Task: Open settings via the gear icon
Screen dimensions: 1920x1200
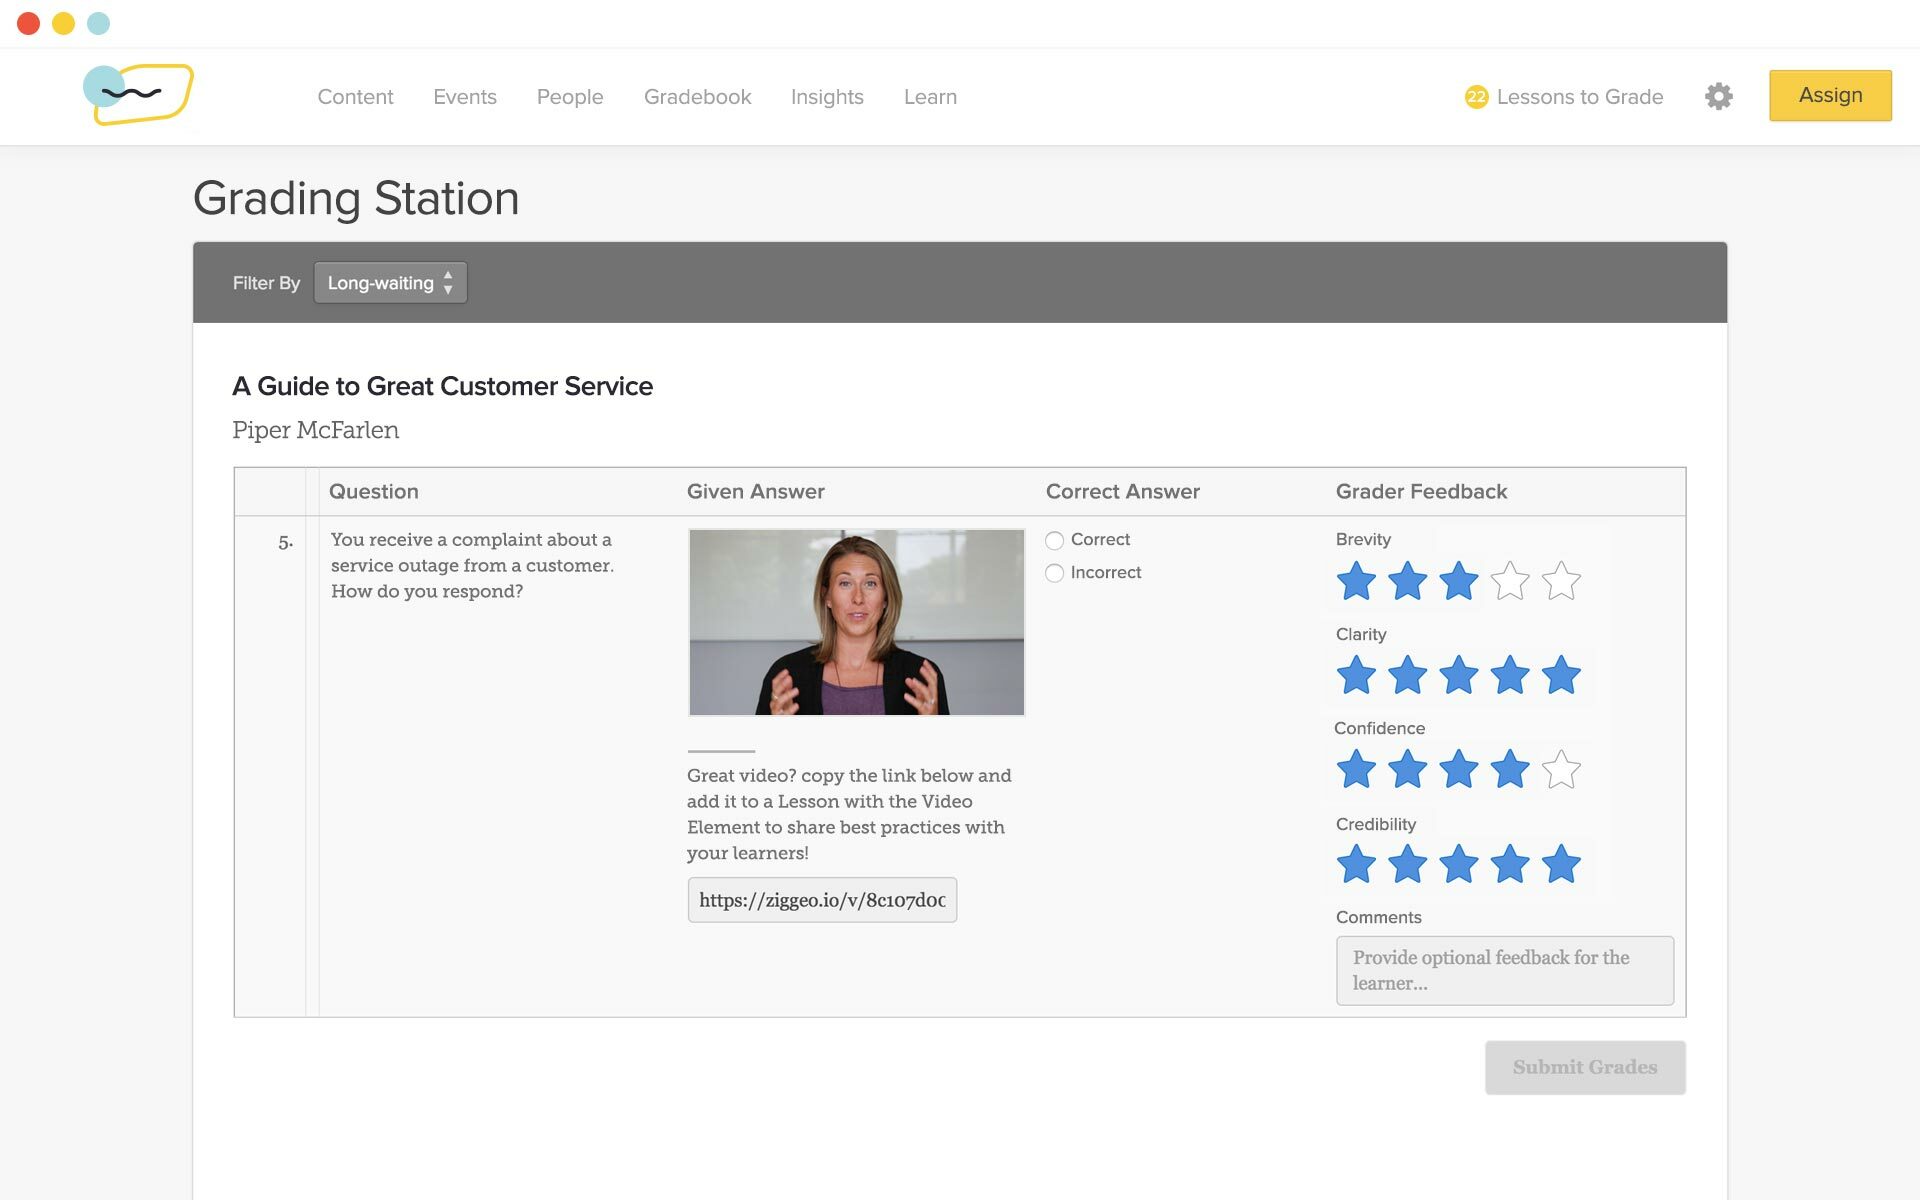Action: point(1719,96)
